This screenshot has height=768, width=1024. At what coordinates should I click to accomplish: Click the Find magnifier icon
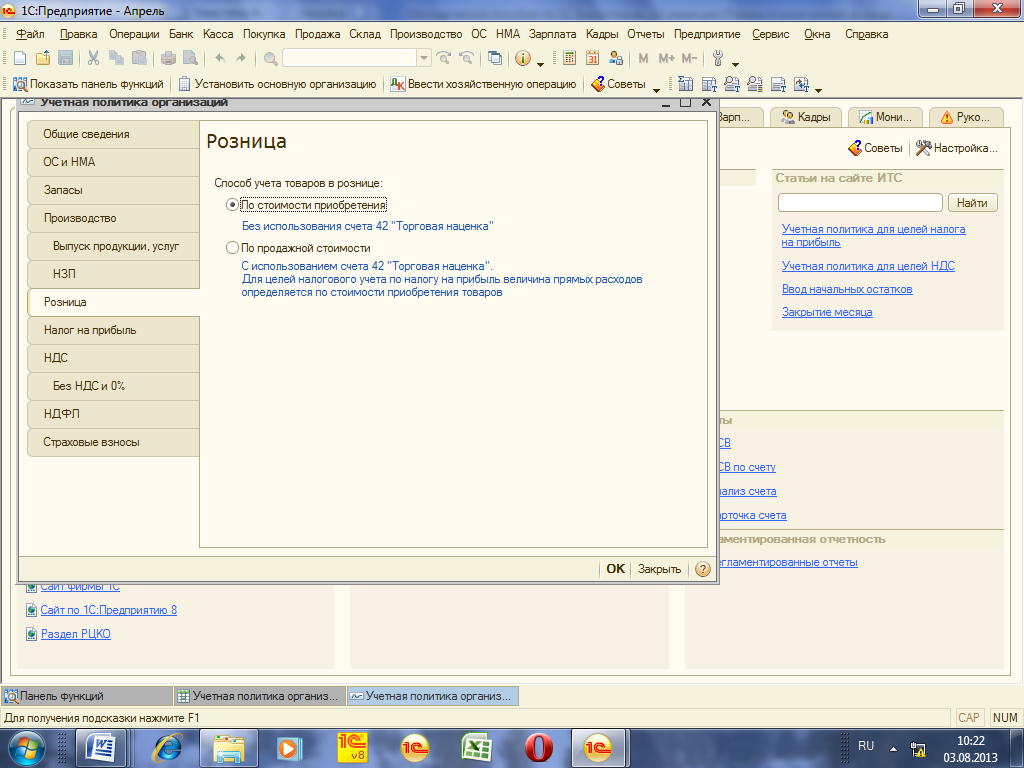tap(270, 58)
